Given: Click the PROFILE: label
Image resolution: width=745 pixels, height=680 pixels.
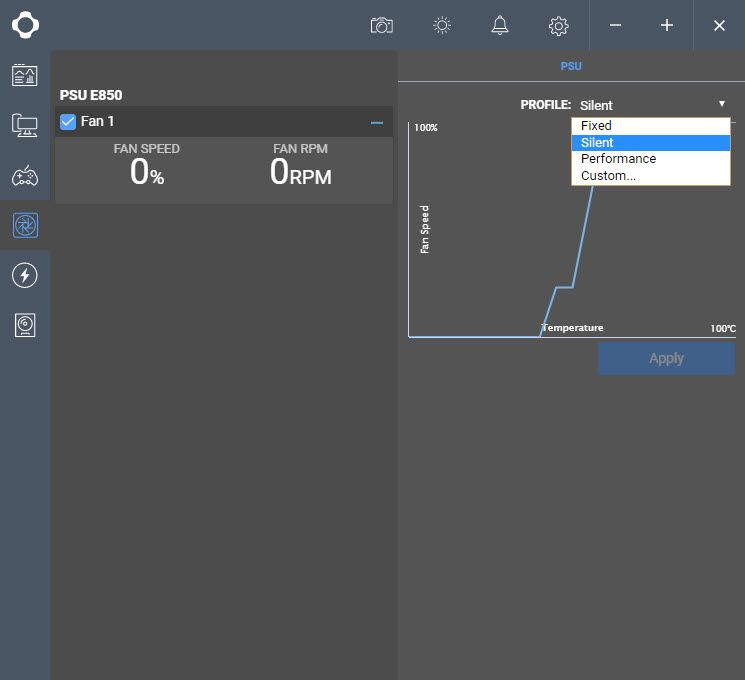Looking at the screenshot, I should click(x=545, y=105).
